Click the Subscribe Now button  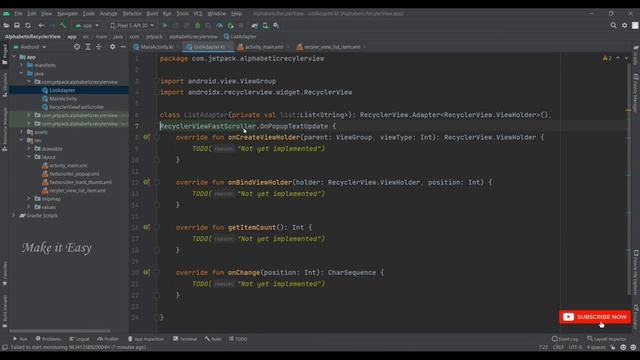coord(595,317)
